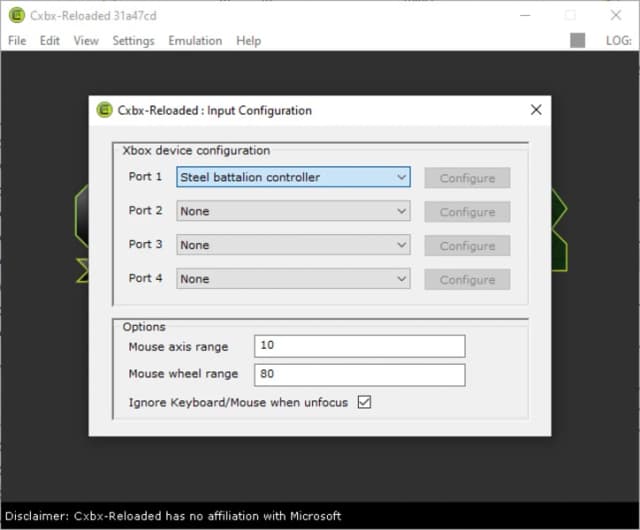Click Configure button for Port 2
The height and width of the screenshot is (530, 640).
tap(467, 212)
